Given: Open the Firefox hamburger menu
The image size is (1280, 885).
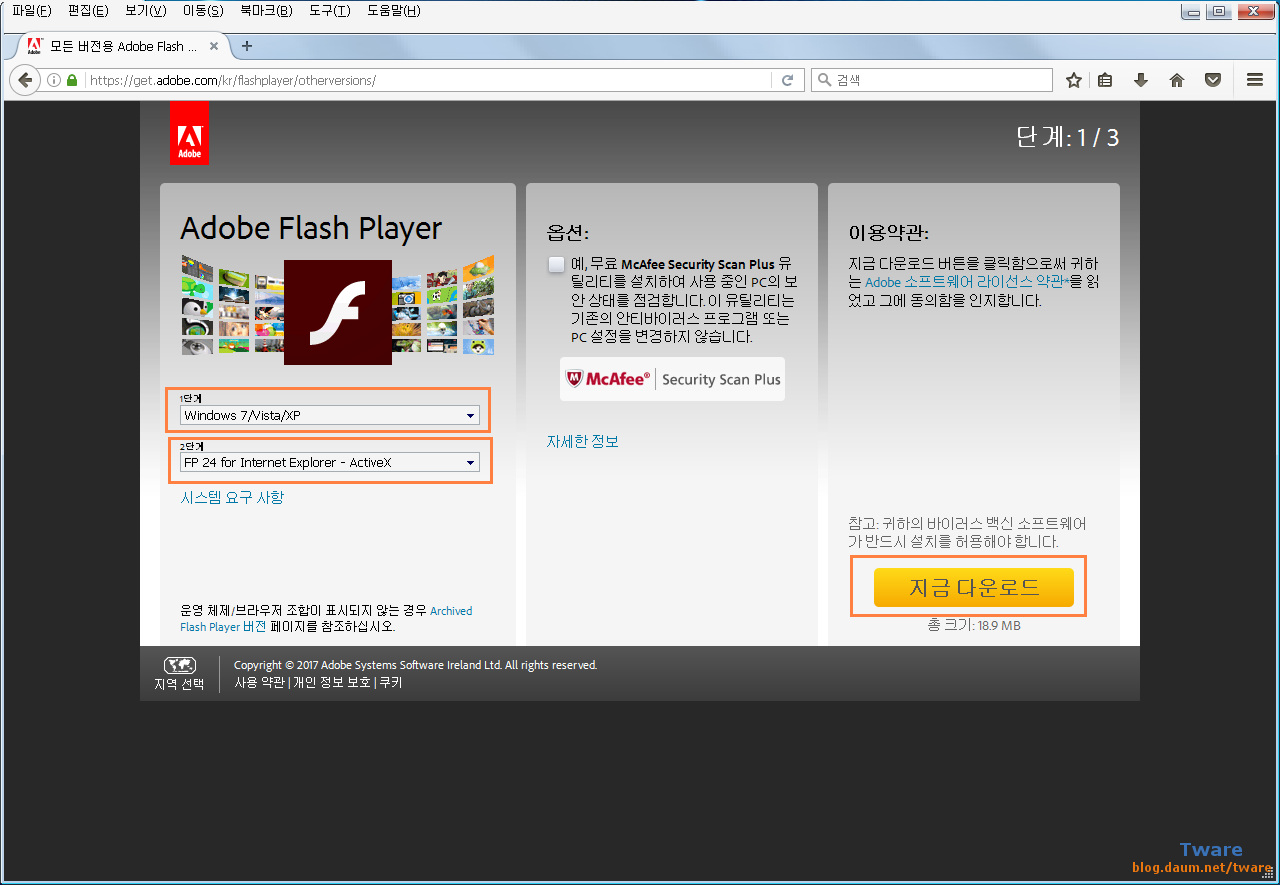Looking at the screenshot, I should 1255,80.
